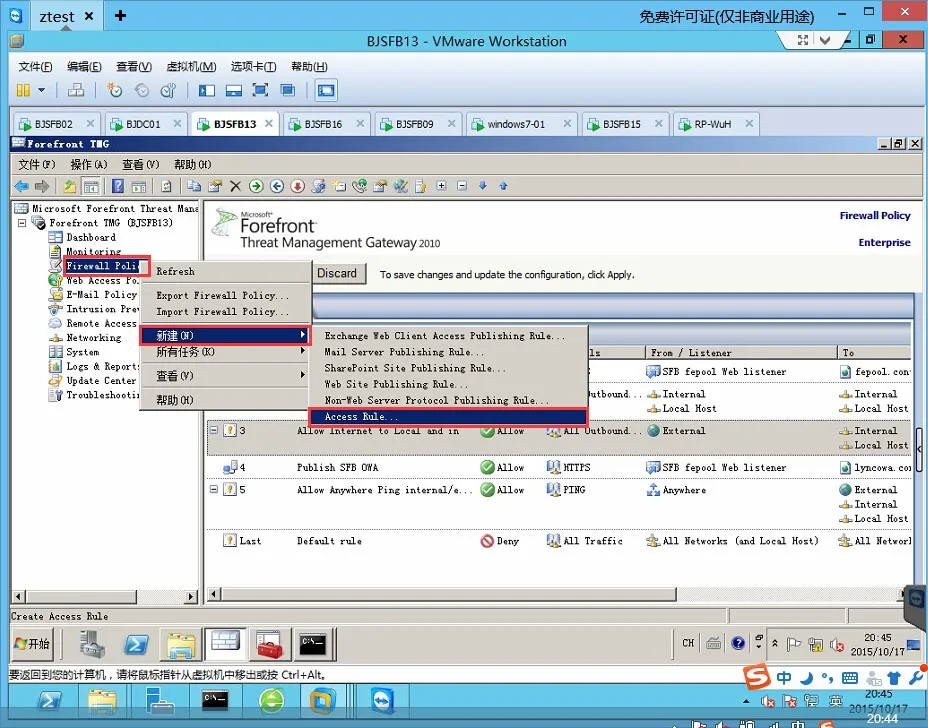
Task: Open the command prompt in guest taskbar
Action: (x=312, y=644)
